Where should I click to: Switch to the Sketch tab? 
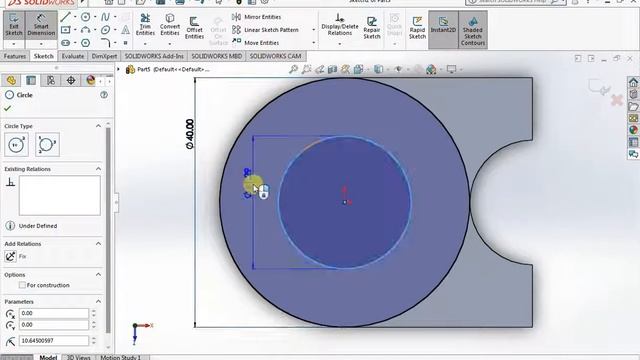(x=44, y=56)
